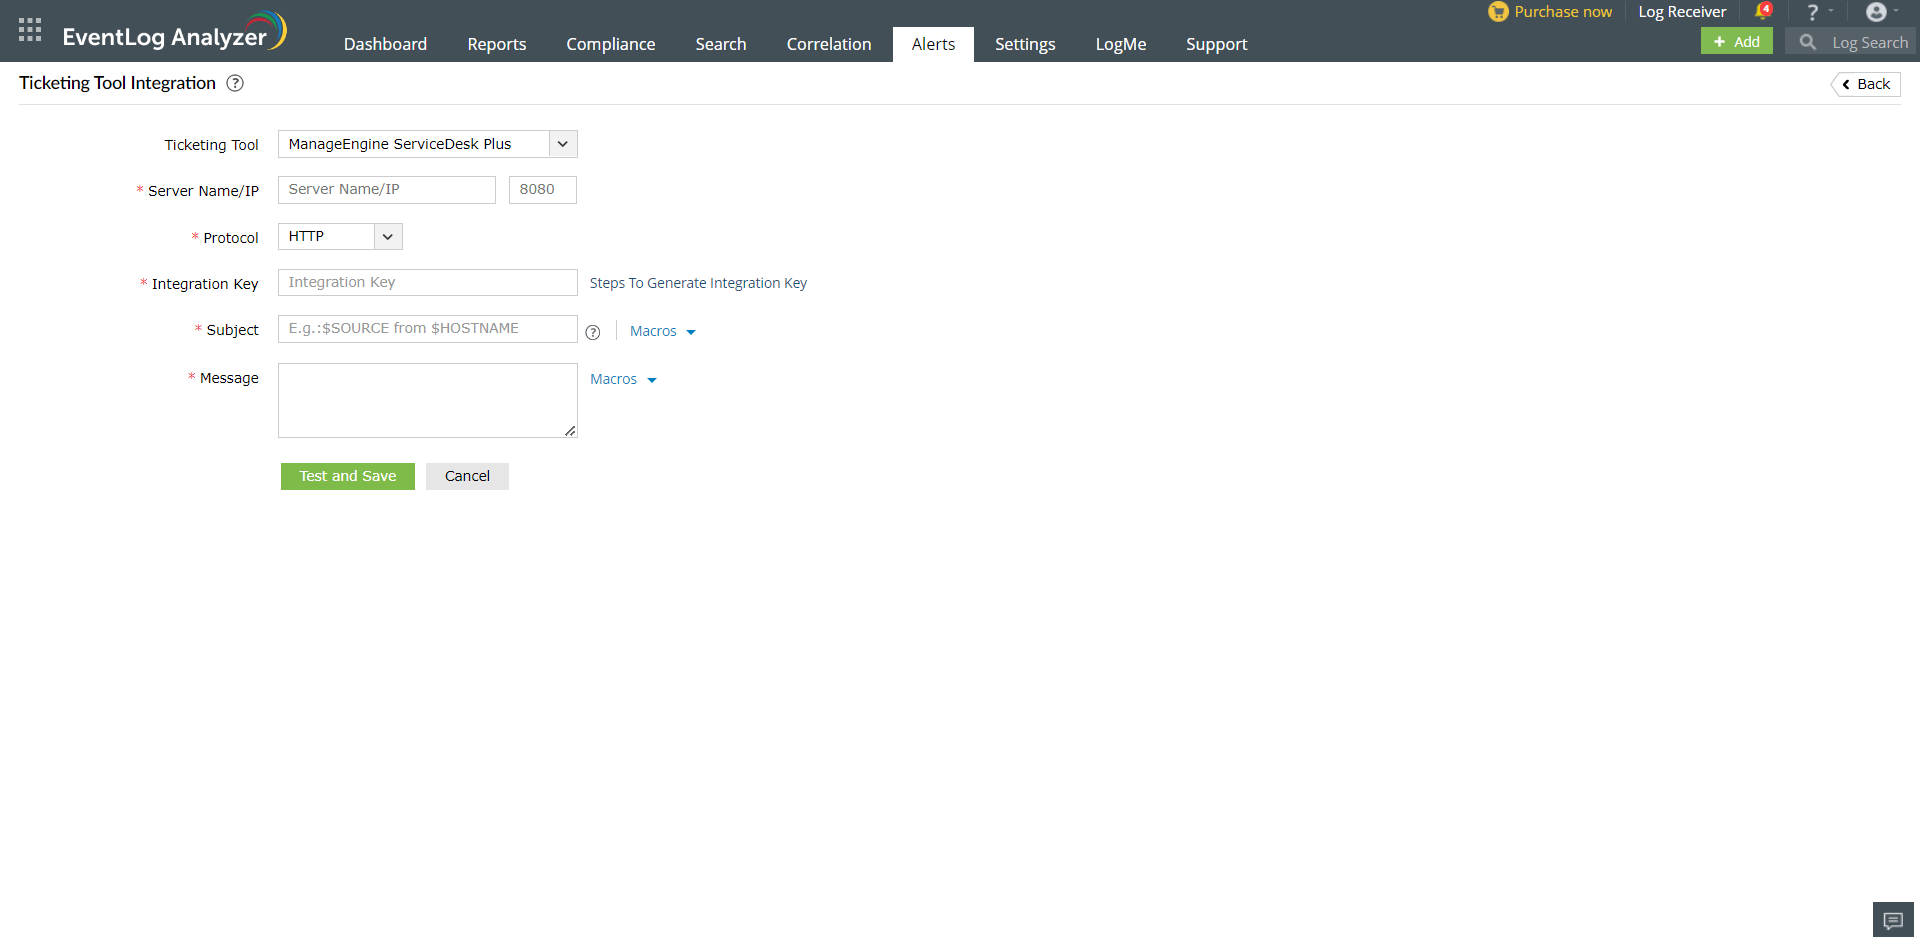Open the Log Receiver link

[x=1682, y=12]
